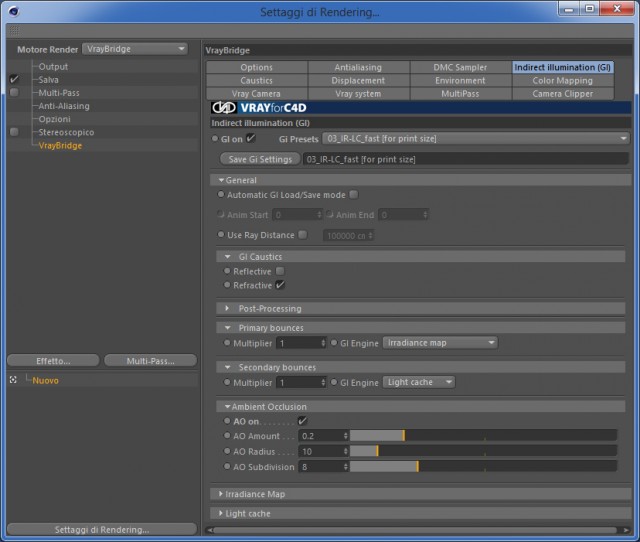Switch to the Antialiasing tab

pos(358,67)
